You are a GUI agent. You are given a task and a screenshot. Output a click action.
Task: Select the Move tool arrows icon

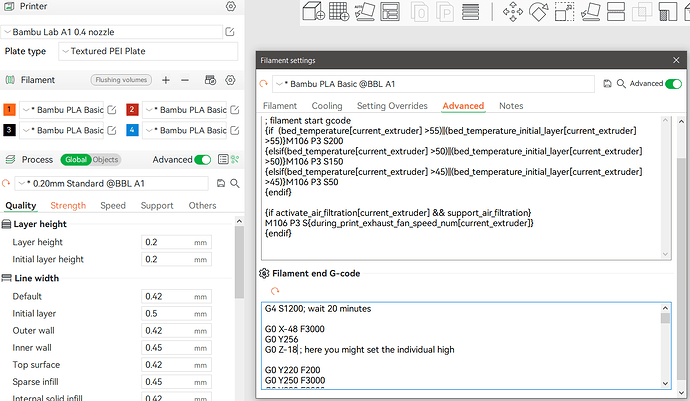pyautogui.click(x=513, y=11)
